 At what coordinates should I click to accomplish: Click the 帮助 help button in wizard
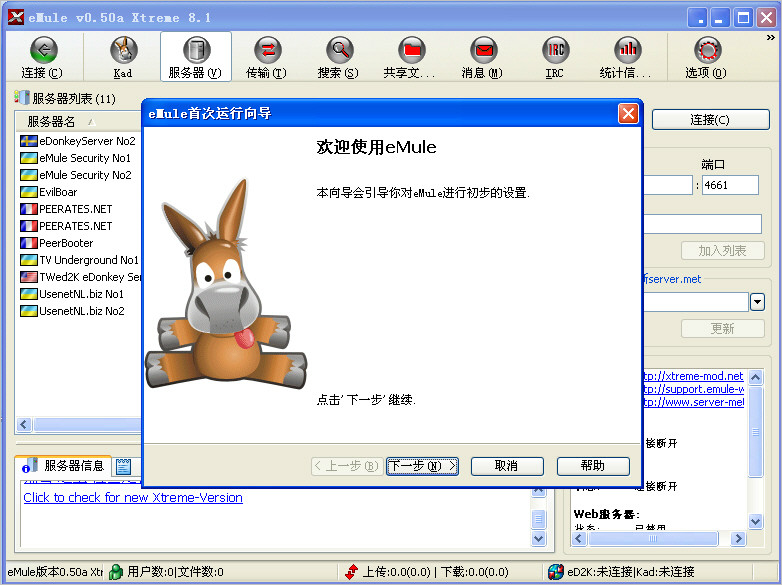point(593,466)
